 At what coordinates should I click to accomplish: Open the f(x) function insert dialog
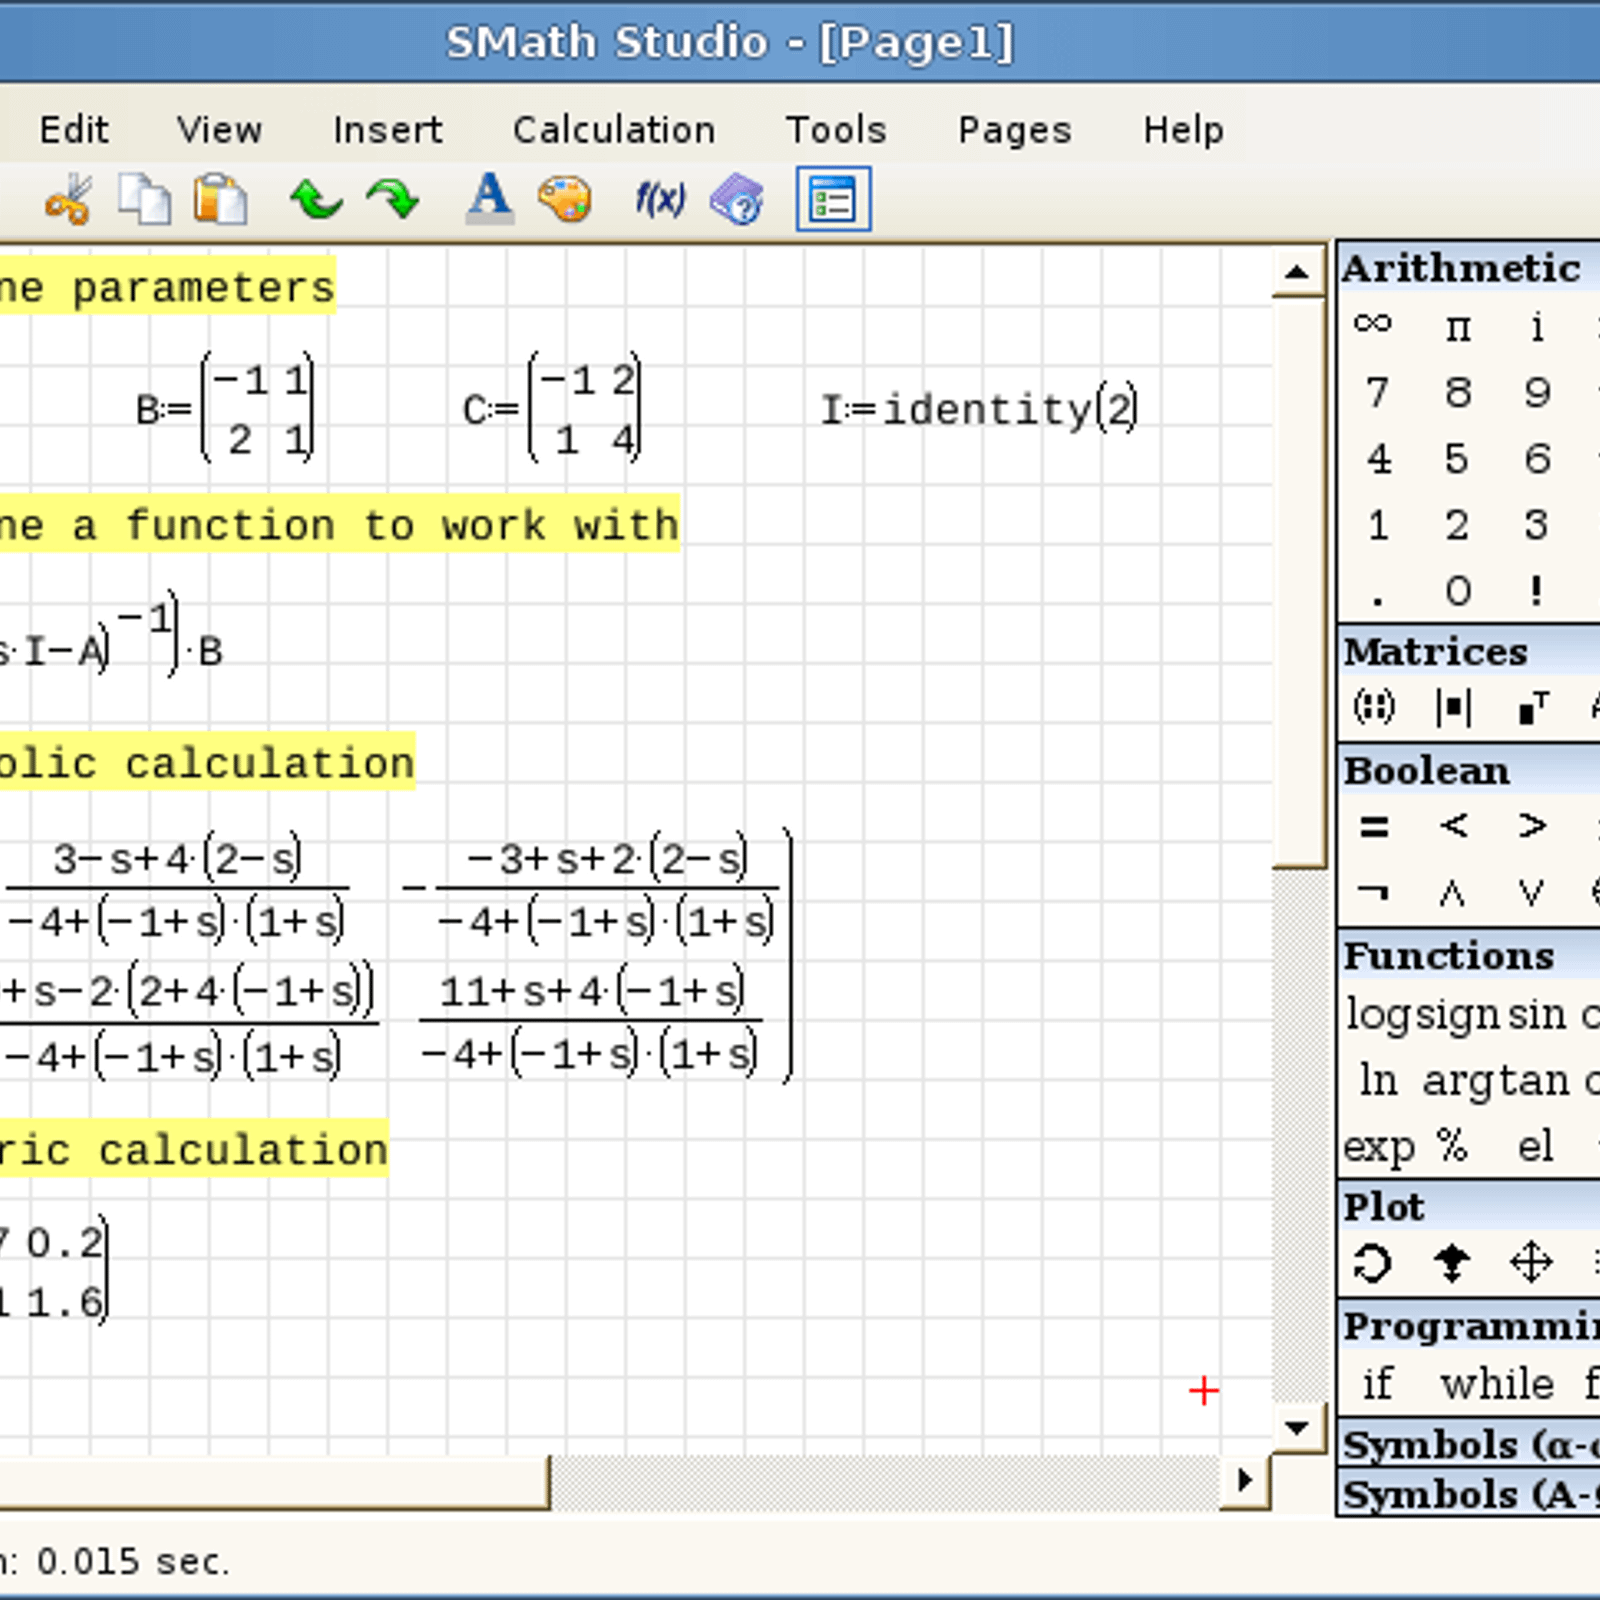(x=660, y=200)
